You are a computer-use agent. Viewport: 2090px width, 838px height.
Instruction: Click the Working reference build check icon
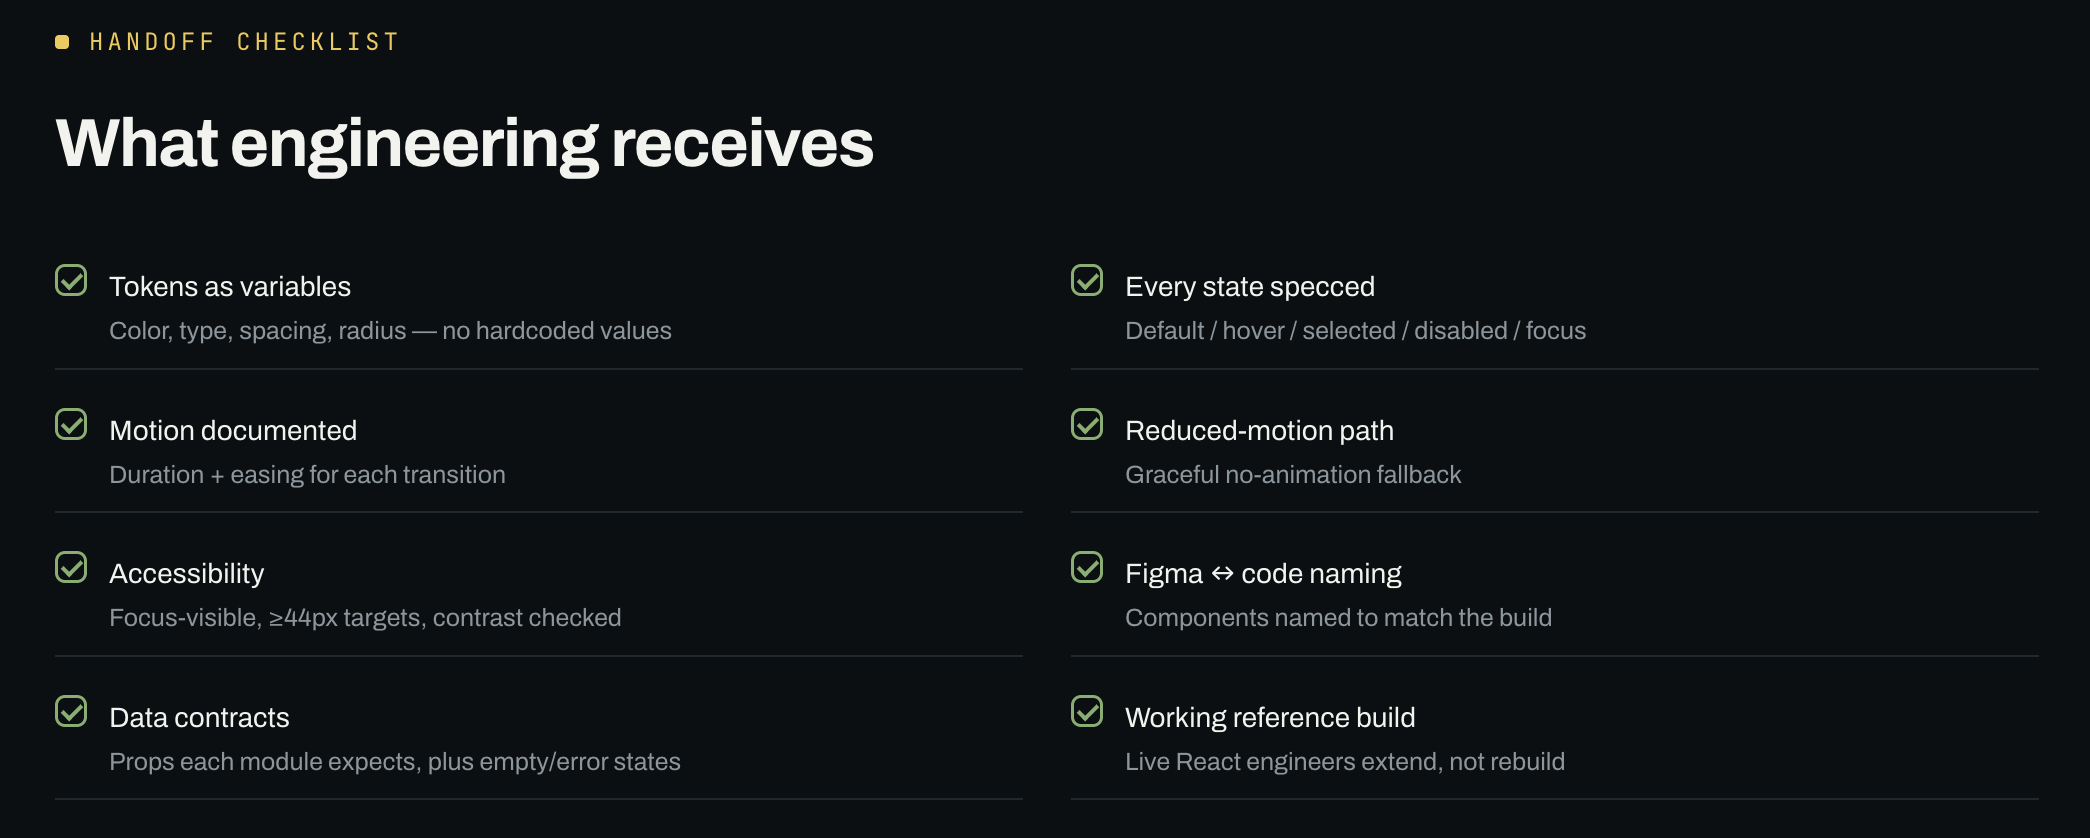coord(1087,711)
